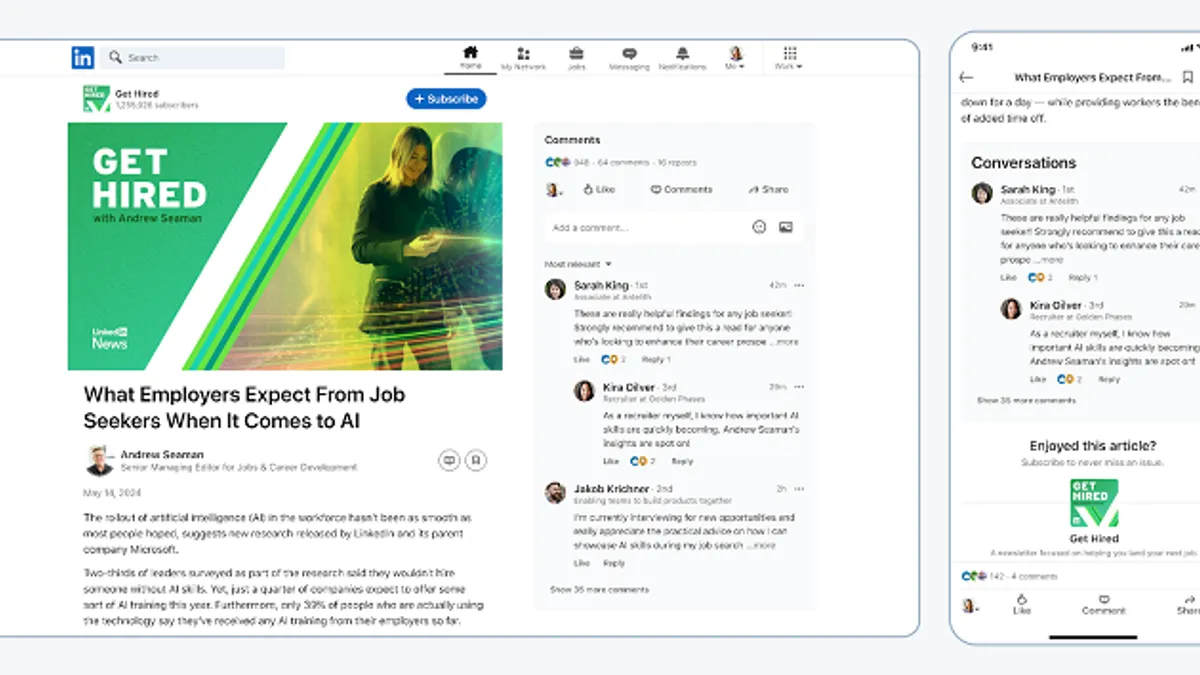1200x675 pixels.
Task: Open Kira Oliver's avatar on mobile
Action: coord(1011,308)
